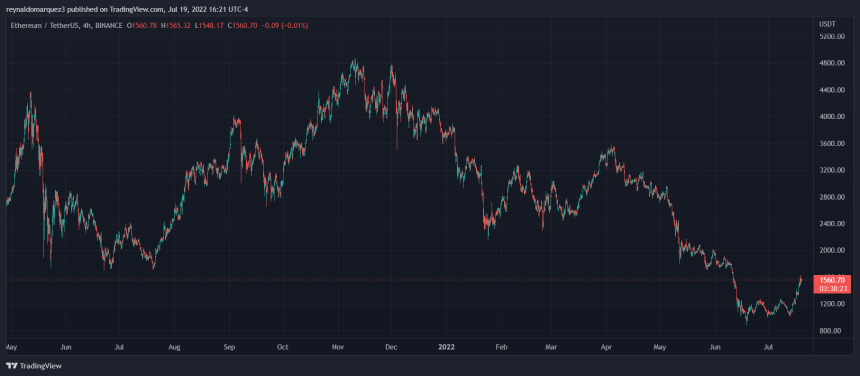Click the Nov time axis label
Viewport: 860px width, 376px height.
tap(338, 347)
